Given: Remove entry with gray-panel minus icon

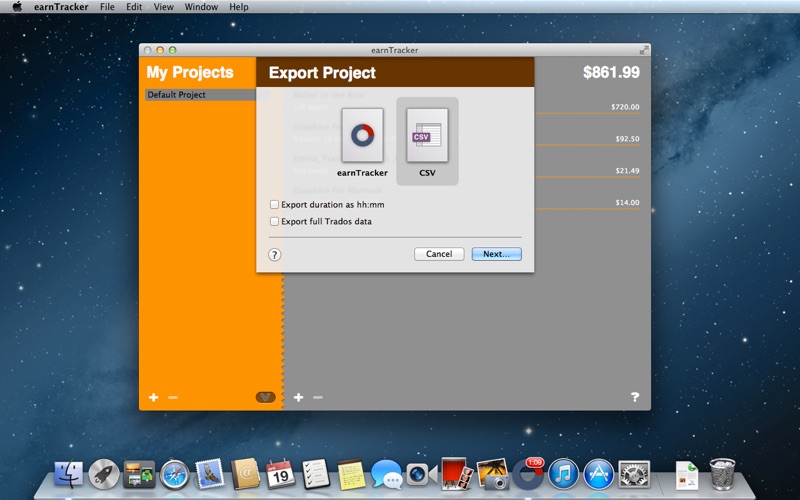Looking at the screenshot, I should tap(318, 397).
